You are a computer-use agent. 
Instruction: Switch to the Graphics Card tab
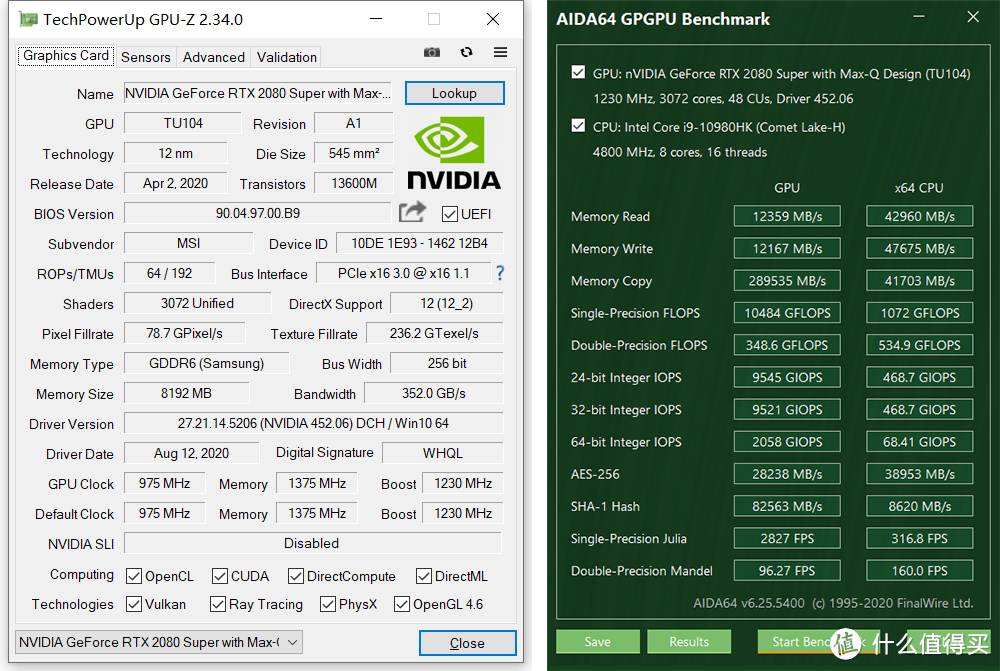66,55
